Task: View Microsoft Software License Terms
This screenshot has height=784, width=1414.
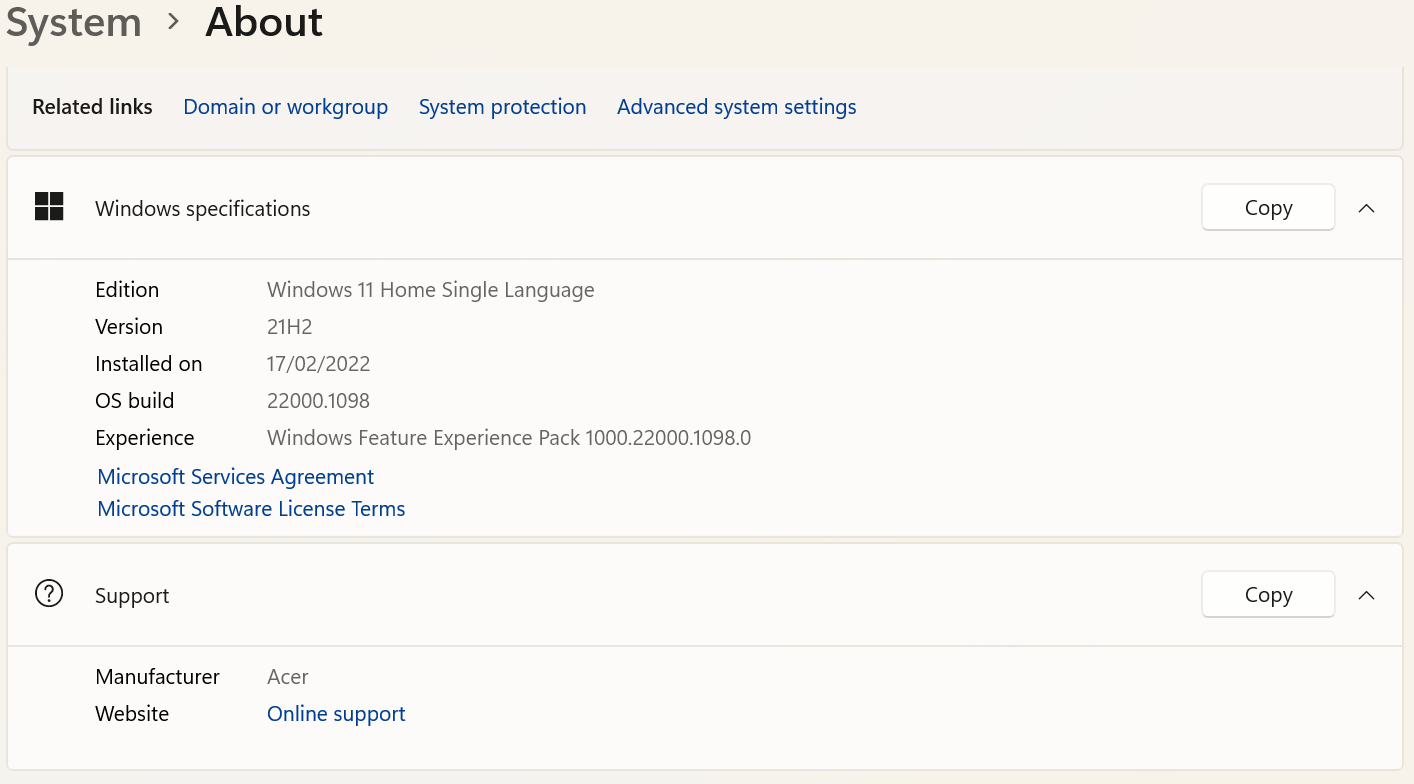Action: pyautogui.click(x=251, y=509)
